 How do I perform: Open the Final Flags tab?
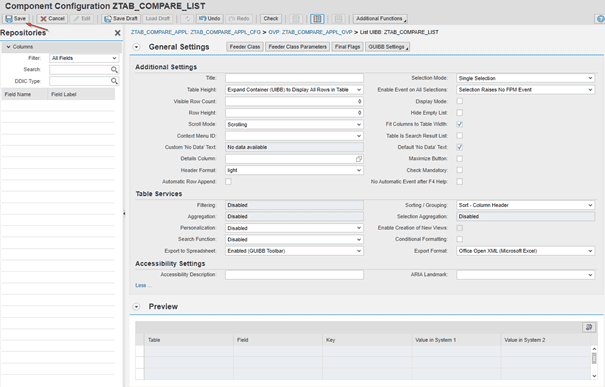coord(347,47)
